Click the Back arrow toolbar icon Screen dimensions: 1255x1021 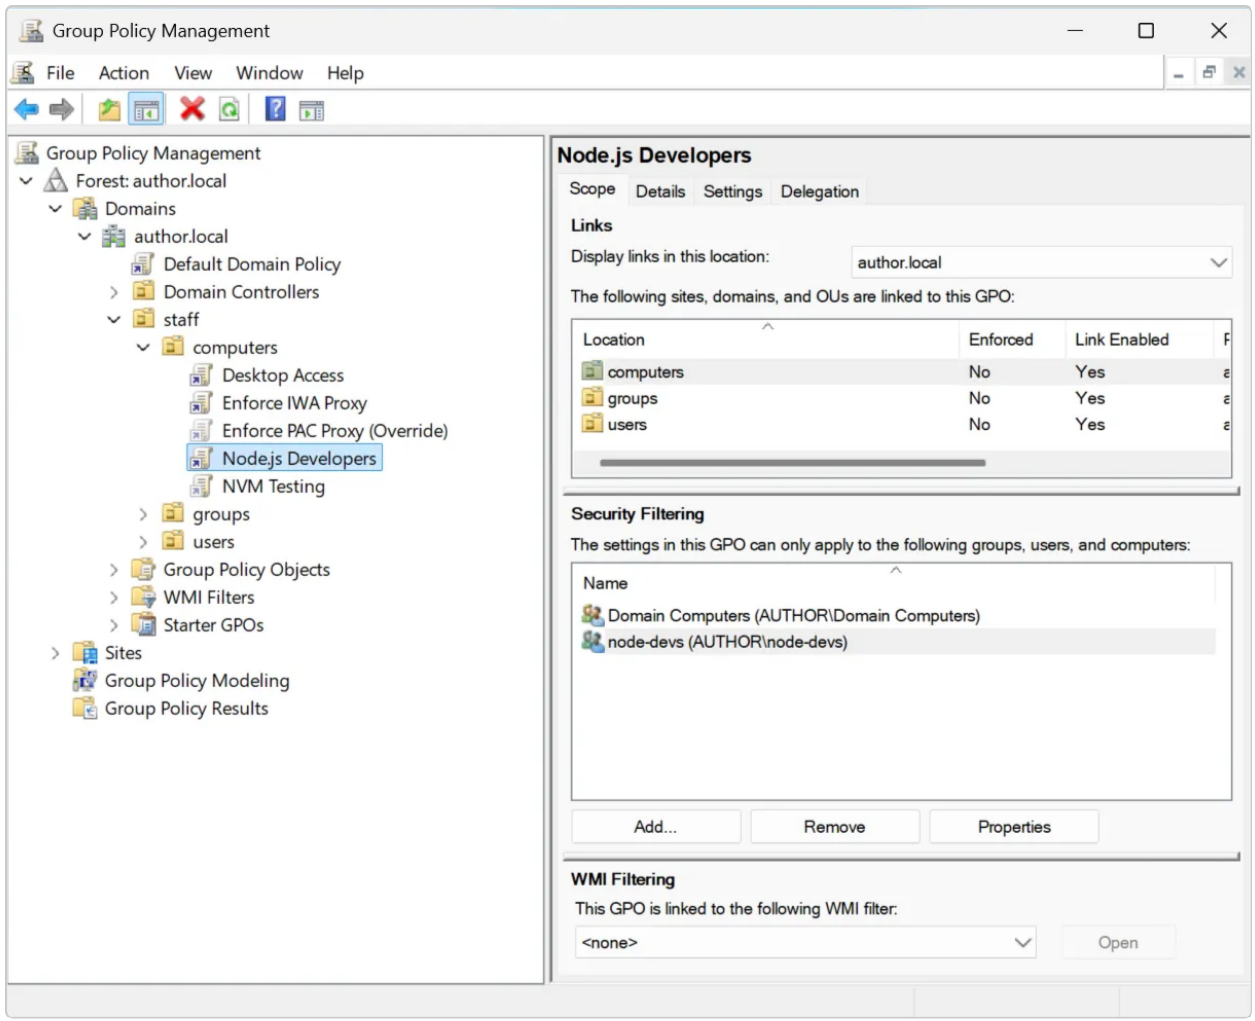click(x=27, y=109)
